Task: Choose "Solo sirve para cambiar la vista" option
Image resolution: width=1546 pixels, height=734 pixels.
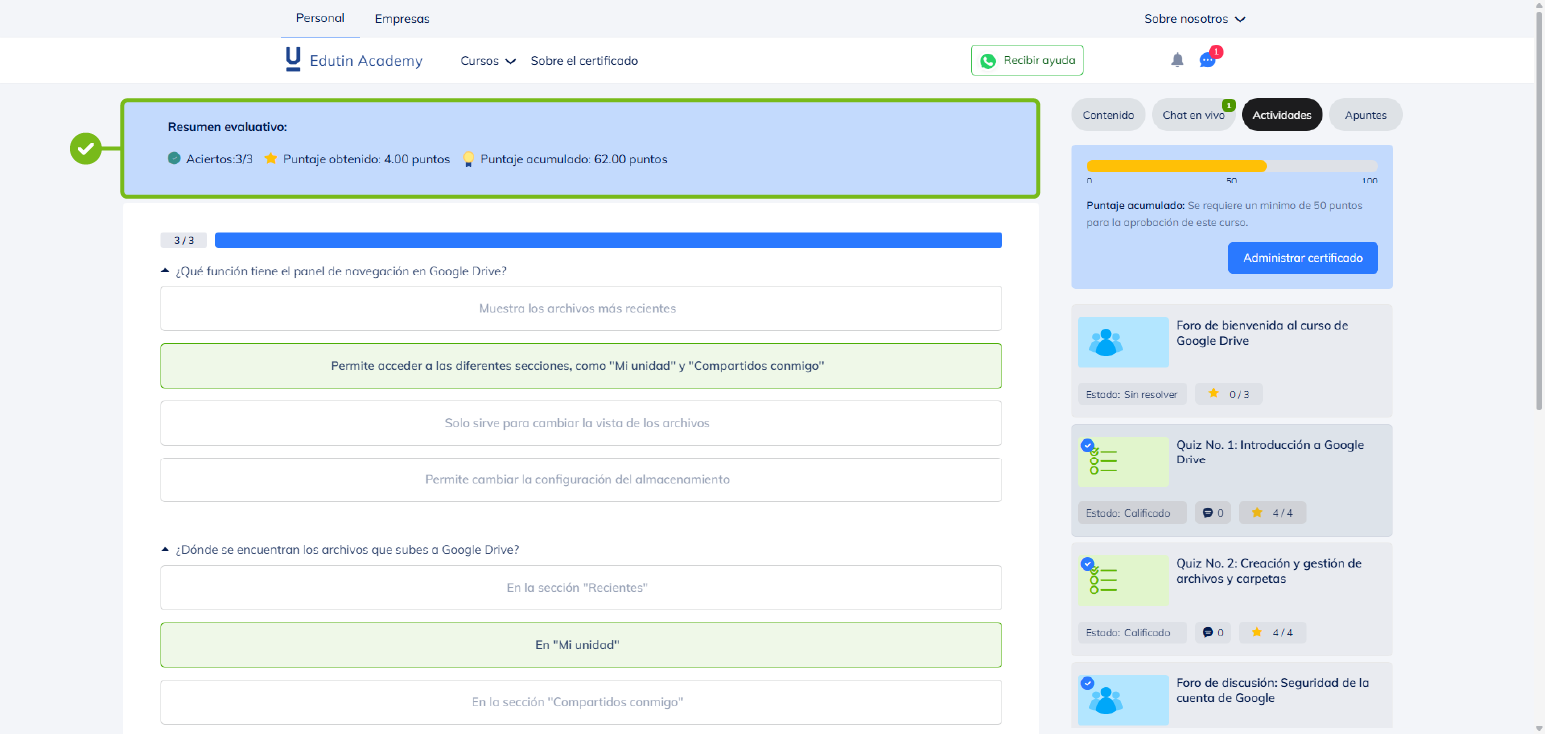Action: (580, 423)
